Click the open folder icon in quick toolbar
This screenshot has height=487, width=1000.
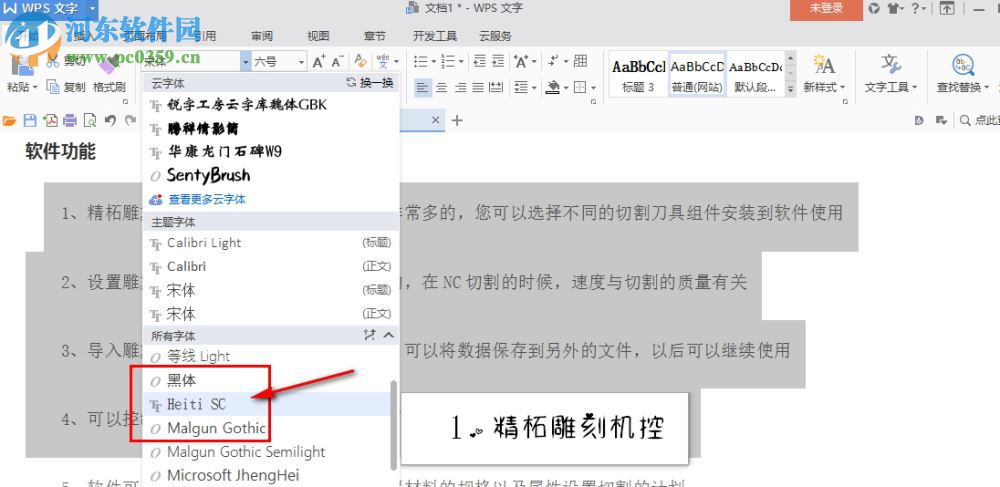click(x=10, y=120)
